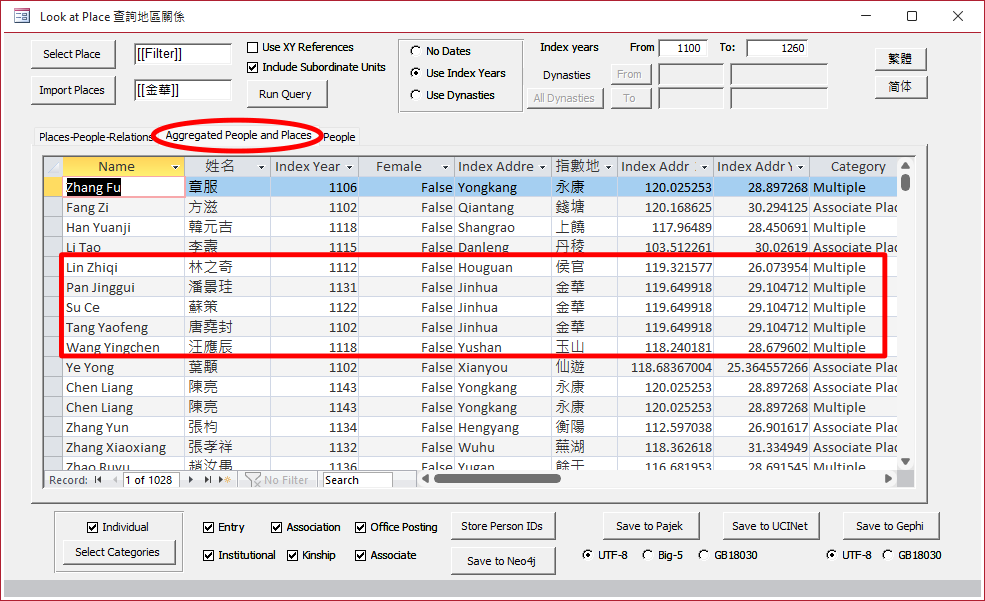Enable Use XY References checkbox

pyautogui.click(x=253, y=47)
